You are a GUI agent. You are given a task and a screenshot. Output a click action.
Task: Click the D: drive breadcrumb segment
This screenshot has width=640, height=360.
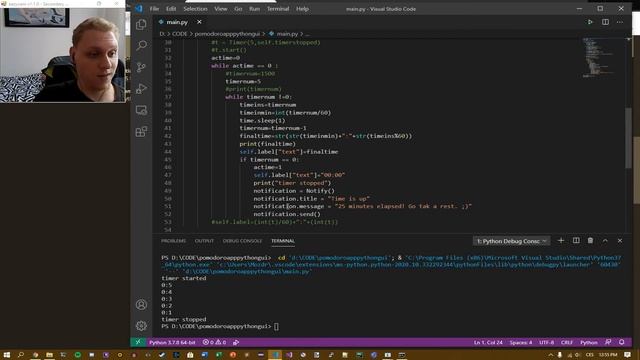162,34
